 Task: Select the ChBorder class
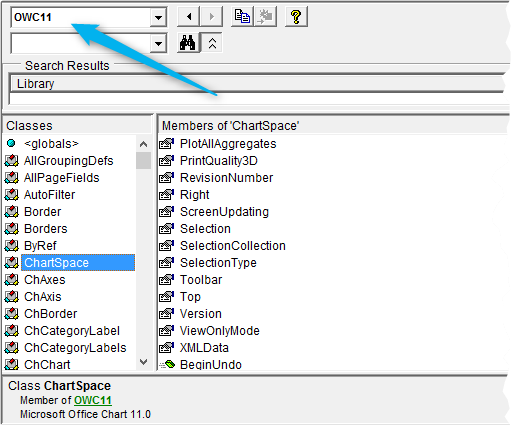click(x=51, y=314)
